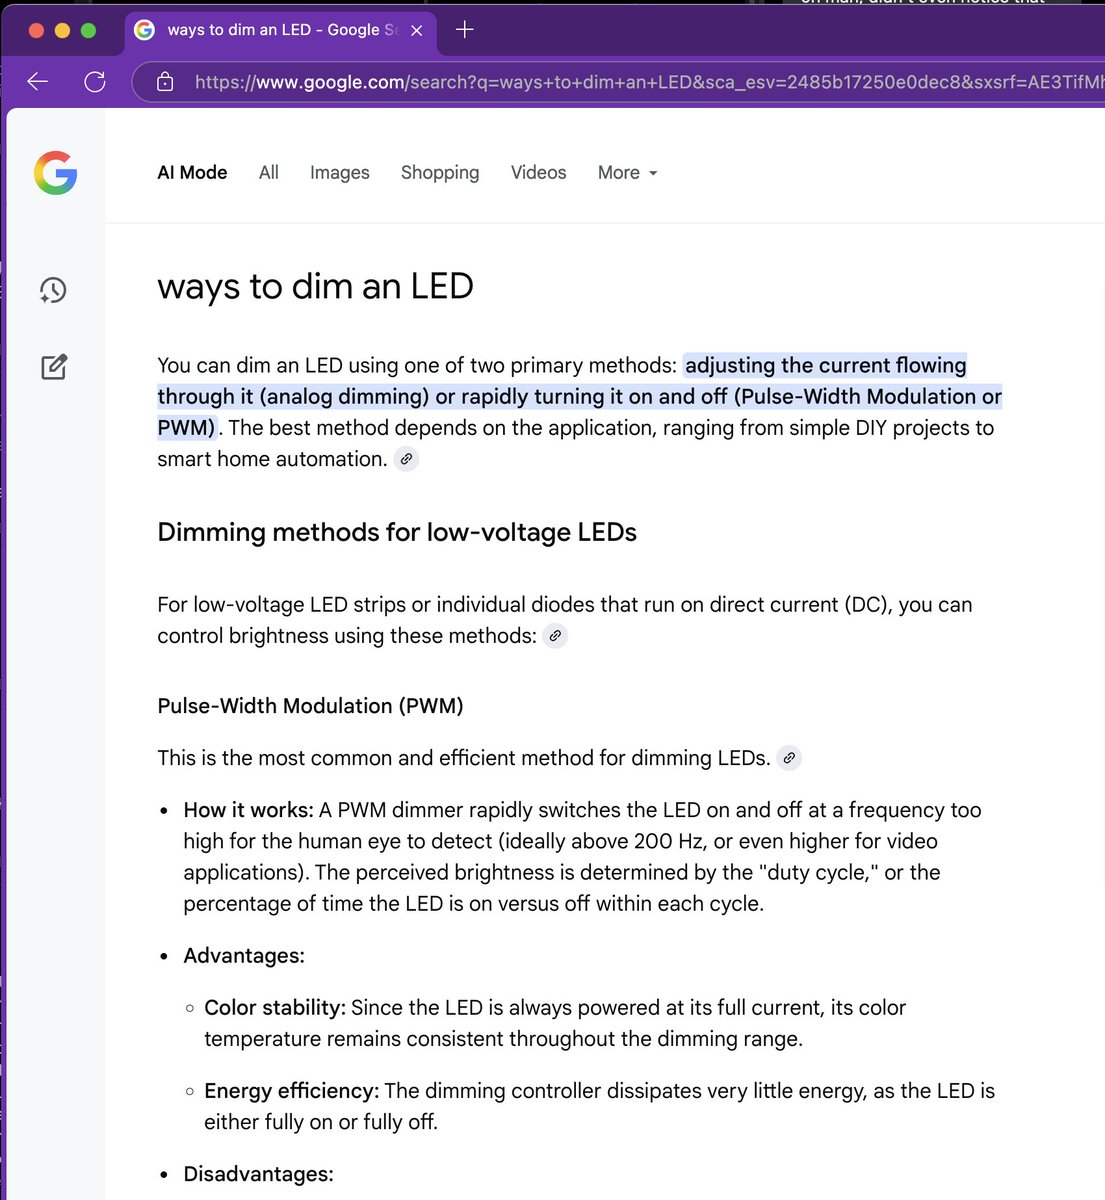Click the Google logo
1105x1200 pixels.
pos(55,173)
